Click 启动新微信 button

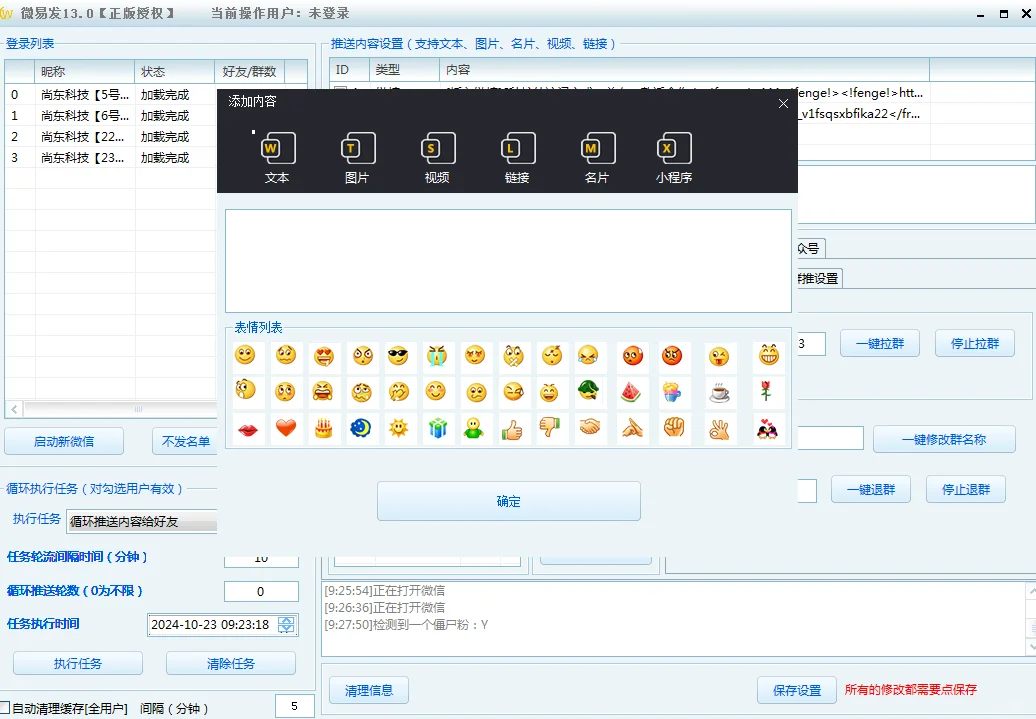(64, 441)
